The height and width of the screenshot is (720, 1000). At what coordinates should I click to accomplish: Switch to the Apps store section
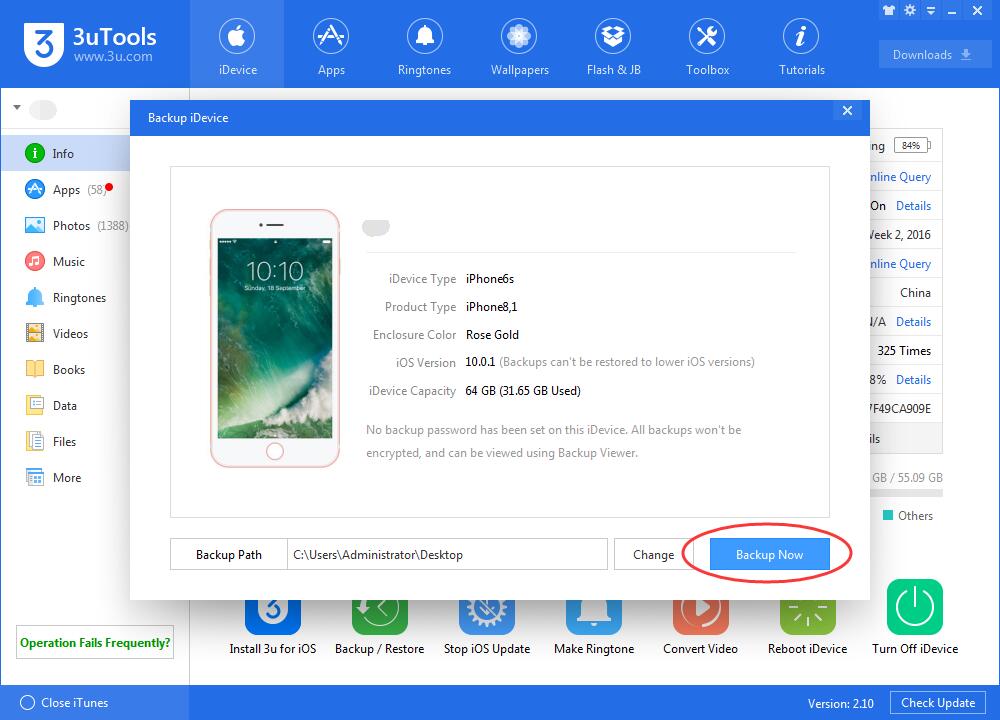click(331, 44)
